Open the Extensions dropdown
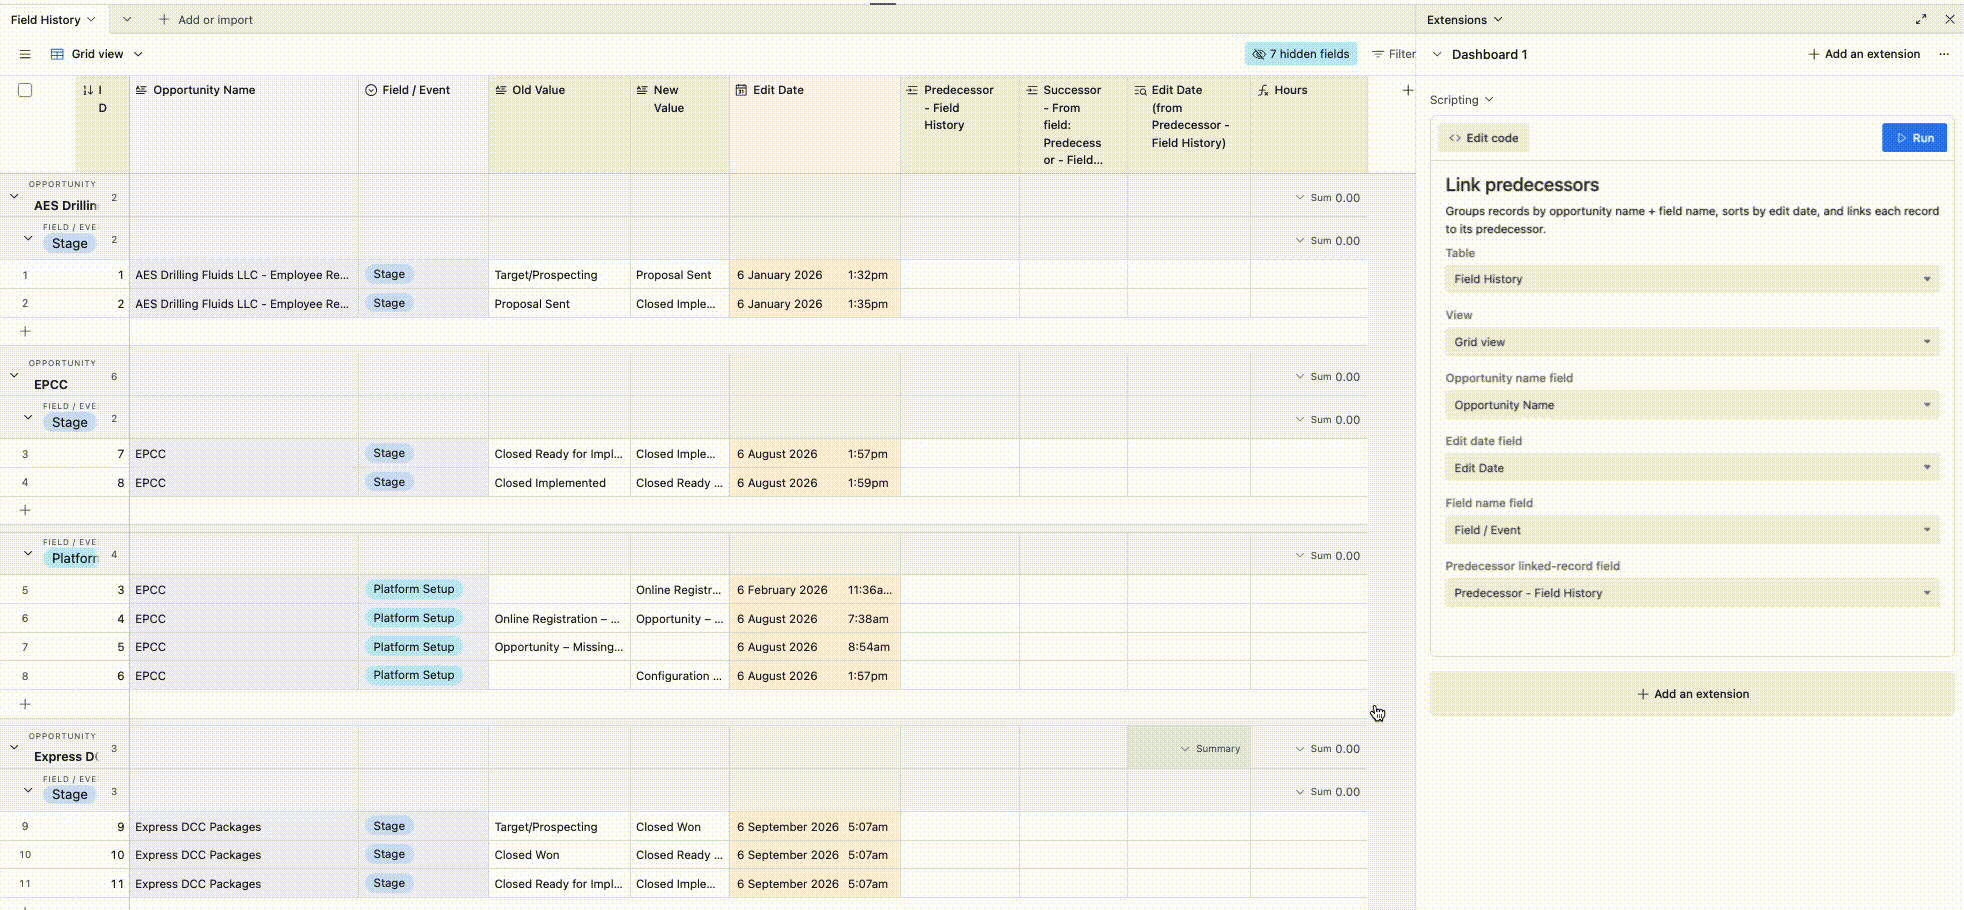This screenshot has width=1964, height=910. tap(1498, 19)
